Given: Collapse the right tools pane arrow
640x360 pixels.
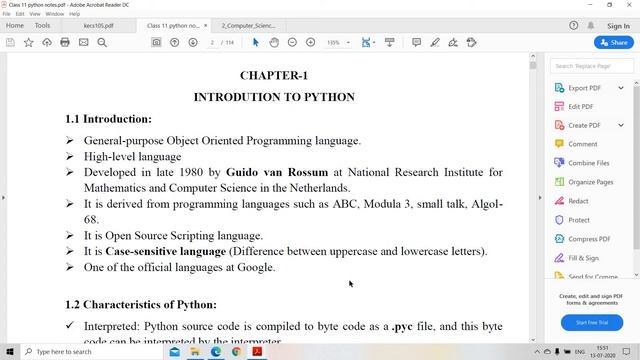Looking at the screenshot, I should tap(540, 198).
